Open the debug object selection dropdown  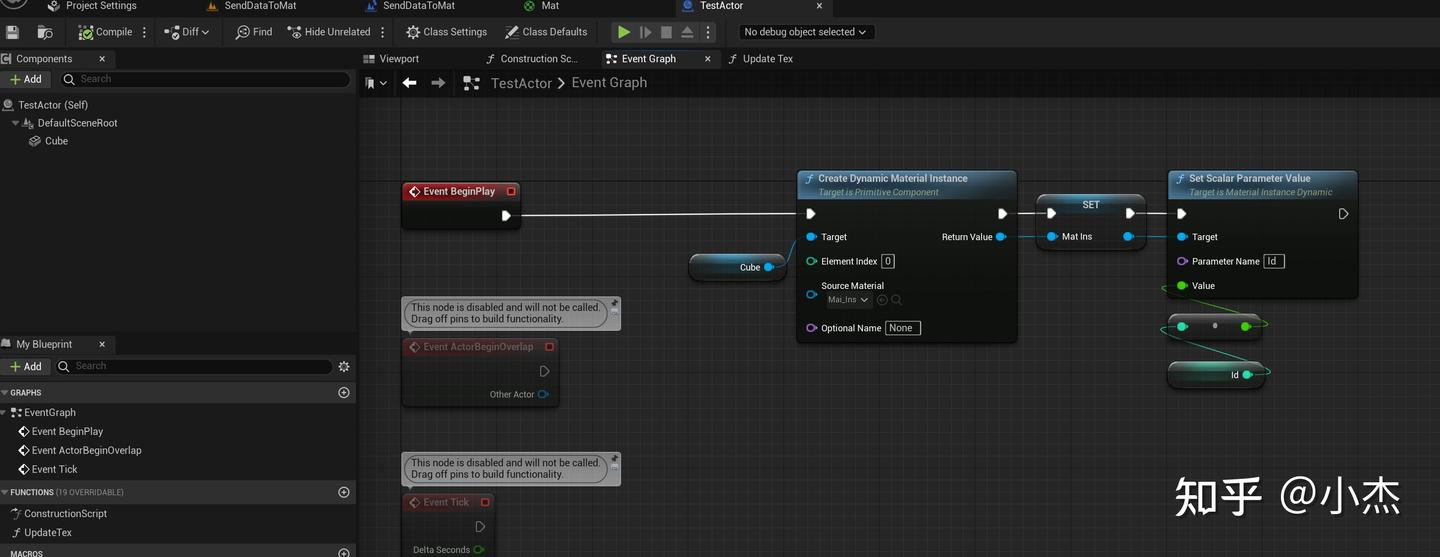click(806, 32)
